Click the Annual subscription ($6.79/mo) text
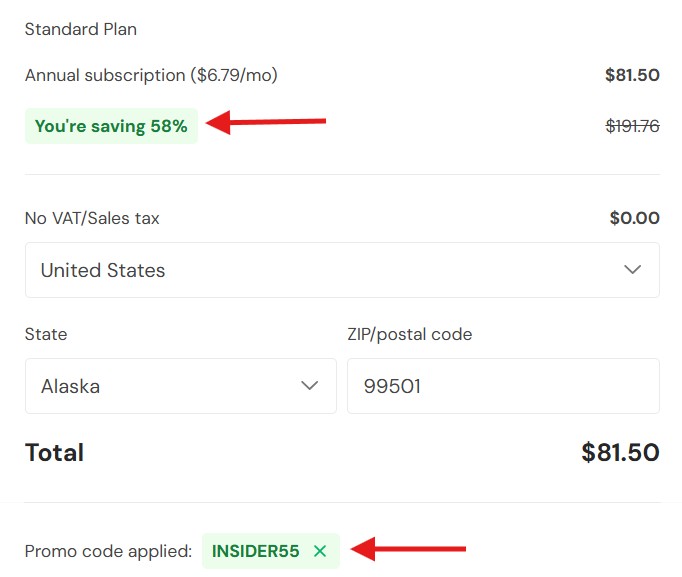682x577 pixels. [x=151, y=75]
